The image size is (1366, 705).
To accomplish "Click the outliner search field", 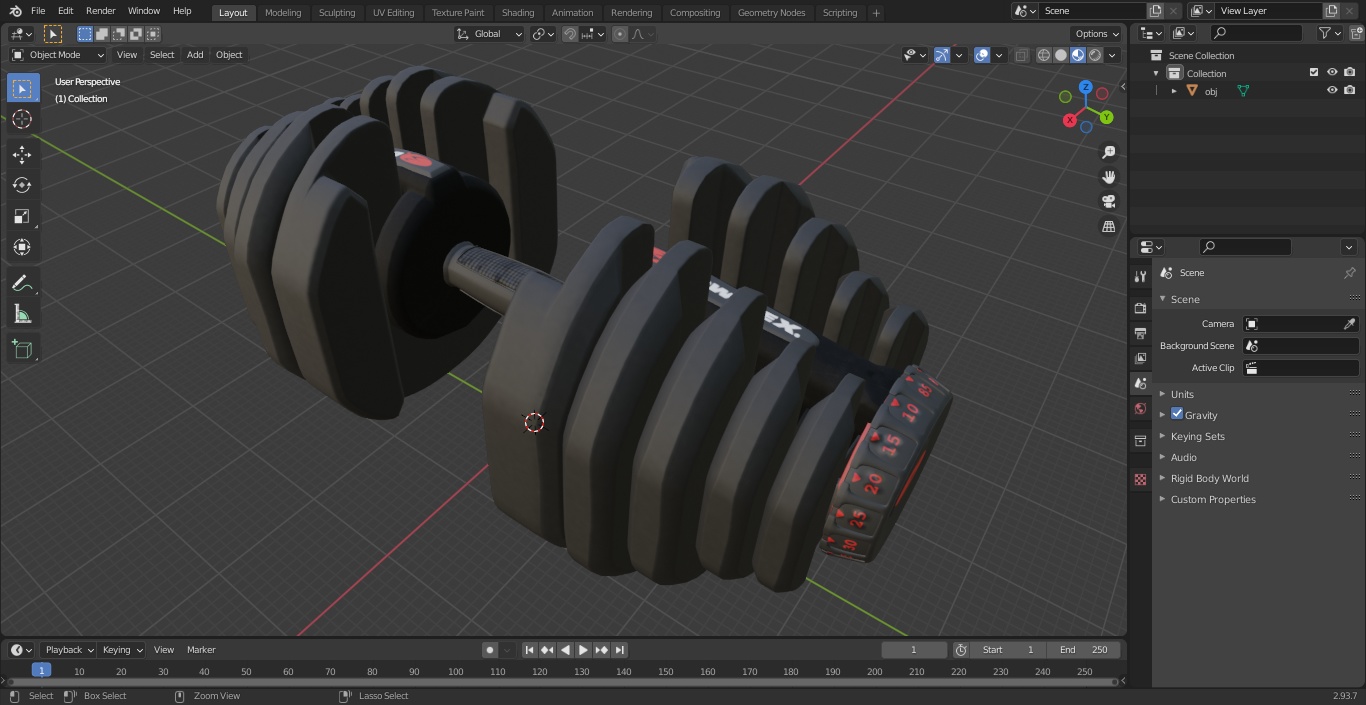I will [1256, 33].
